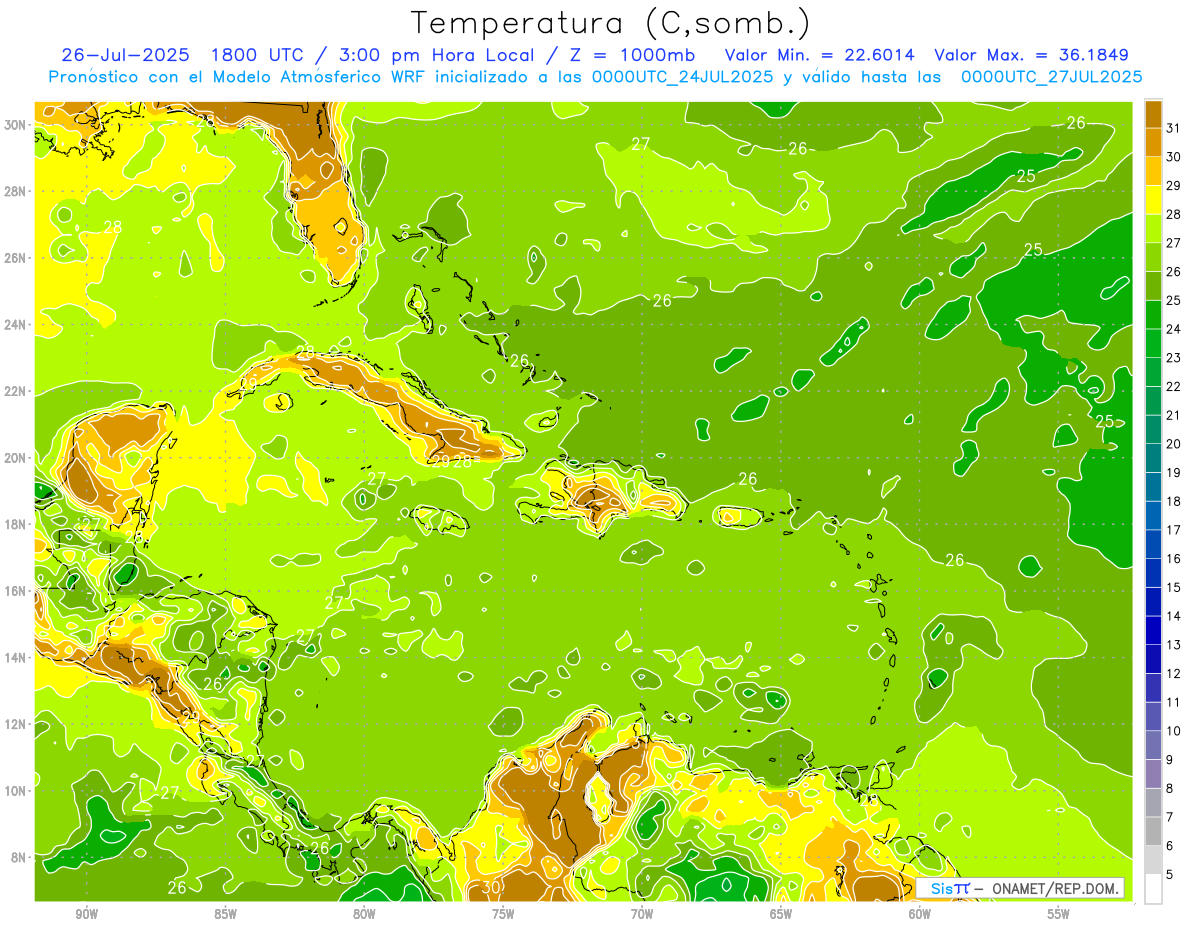This screenshot has height=927, width=1200.
Task: Click the "Valor Max. = 36.1849" text
Action: tap(1031, 55)
